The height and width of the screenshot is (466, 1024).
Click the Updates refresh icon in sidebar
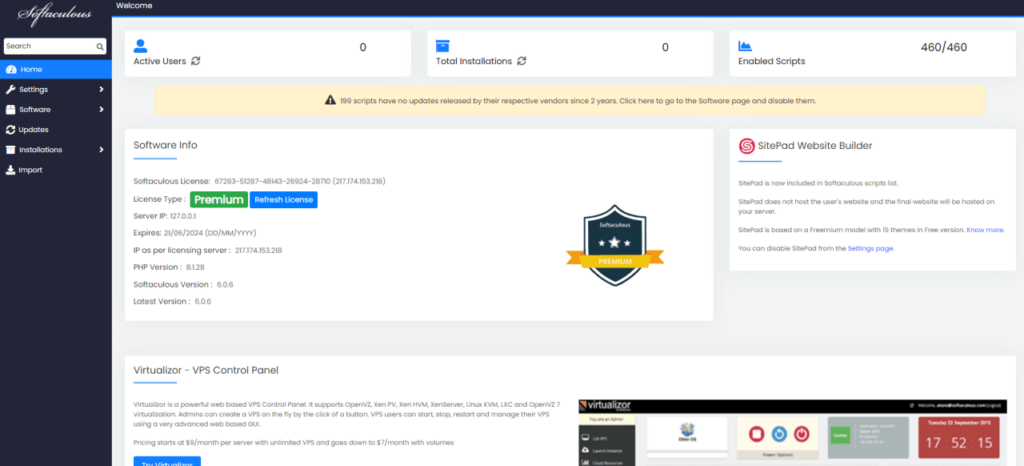[10, 130]
